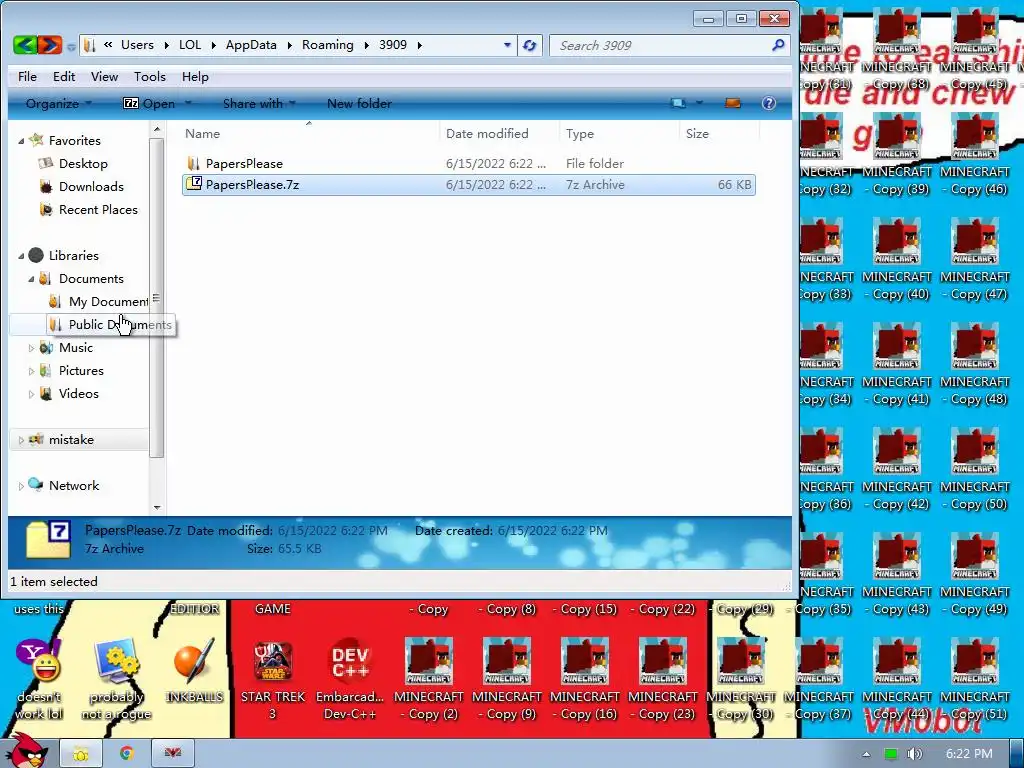Image resolution: width=1024 pixels, height=768 pixels.
Task: Collapse the Libraries tree section
Action: click(21, 255)
